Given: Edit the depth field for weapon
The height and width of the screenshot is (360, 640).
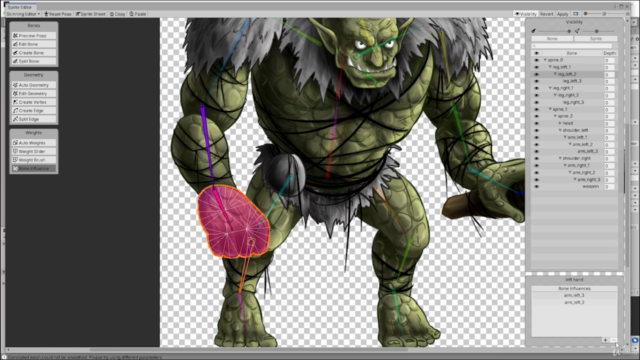Looking at the screenshot, I should [x=609, y=187].
